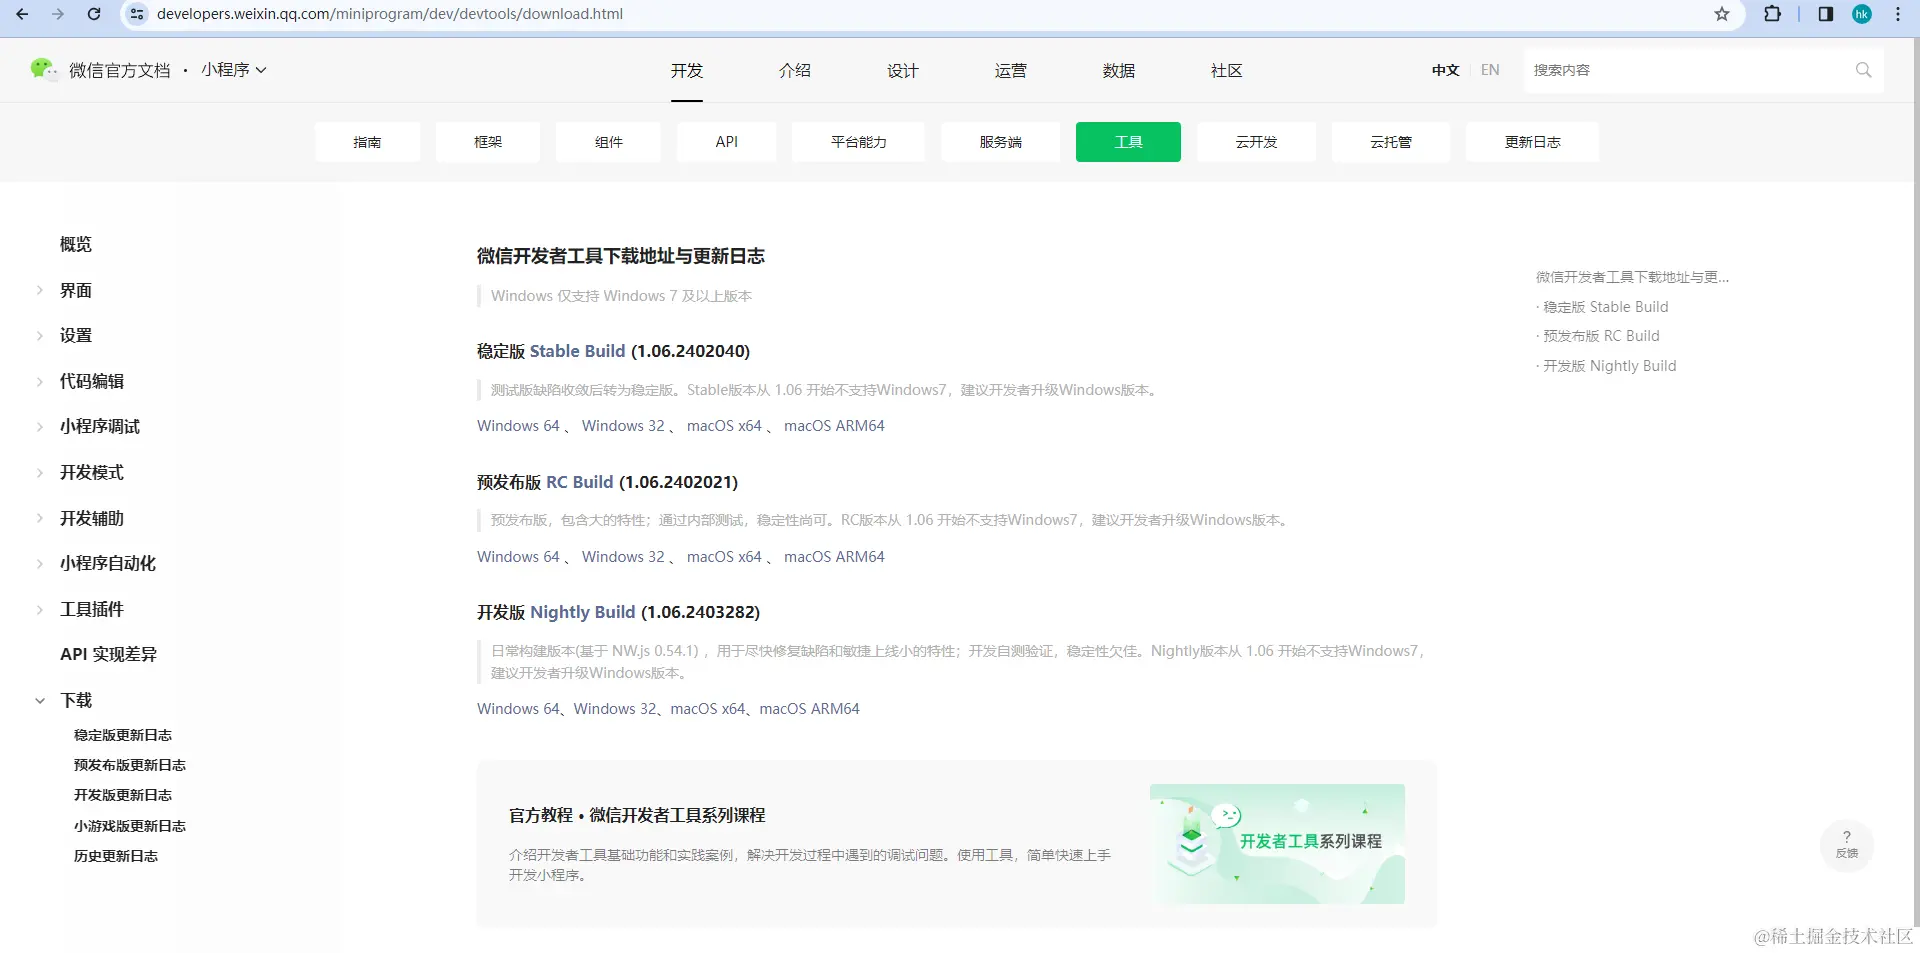
Task: Click the search magnifier icon
Action: [x=1863, y=70]
